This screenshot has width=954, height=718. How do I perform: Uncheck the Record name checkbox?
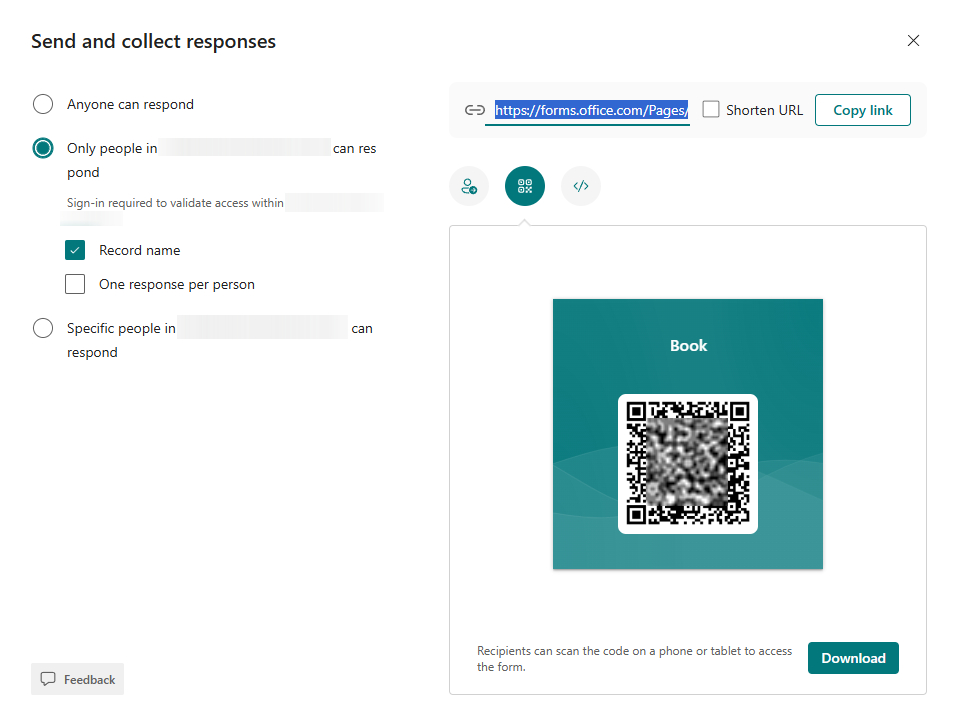[75, 250]
